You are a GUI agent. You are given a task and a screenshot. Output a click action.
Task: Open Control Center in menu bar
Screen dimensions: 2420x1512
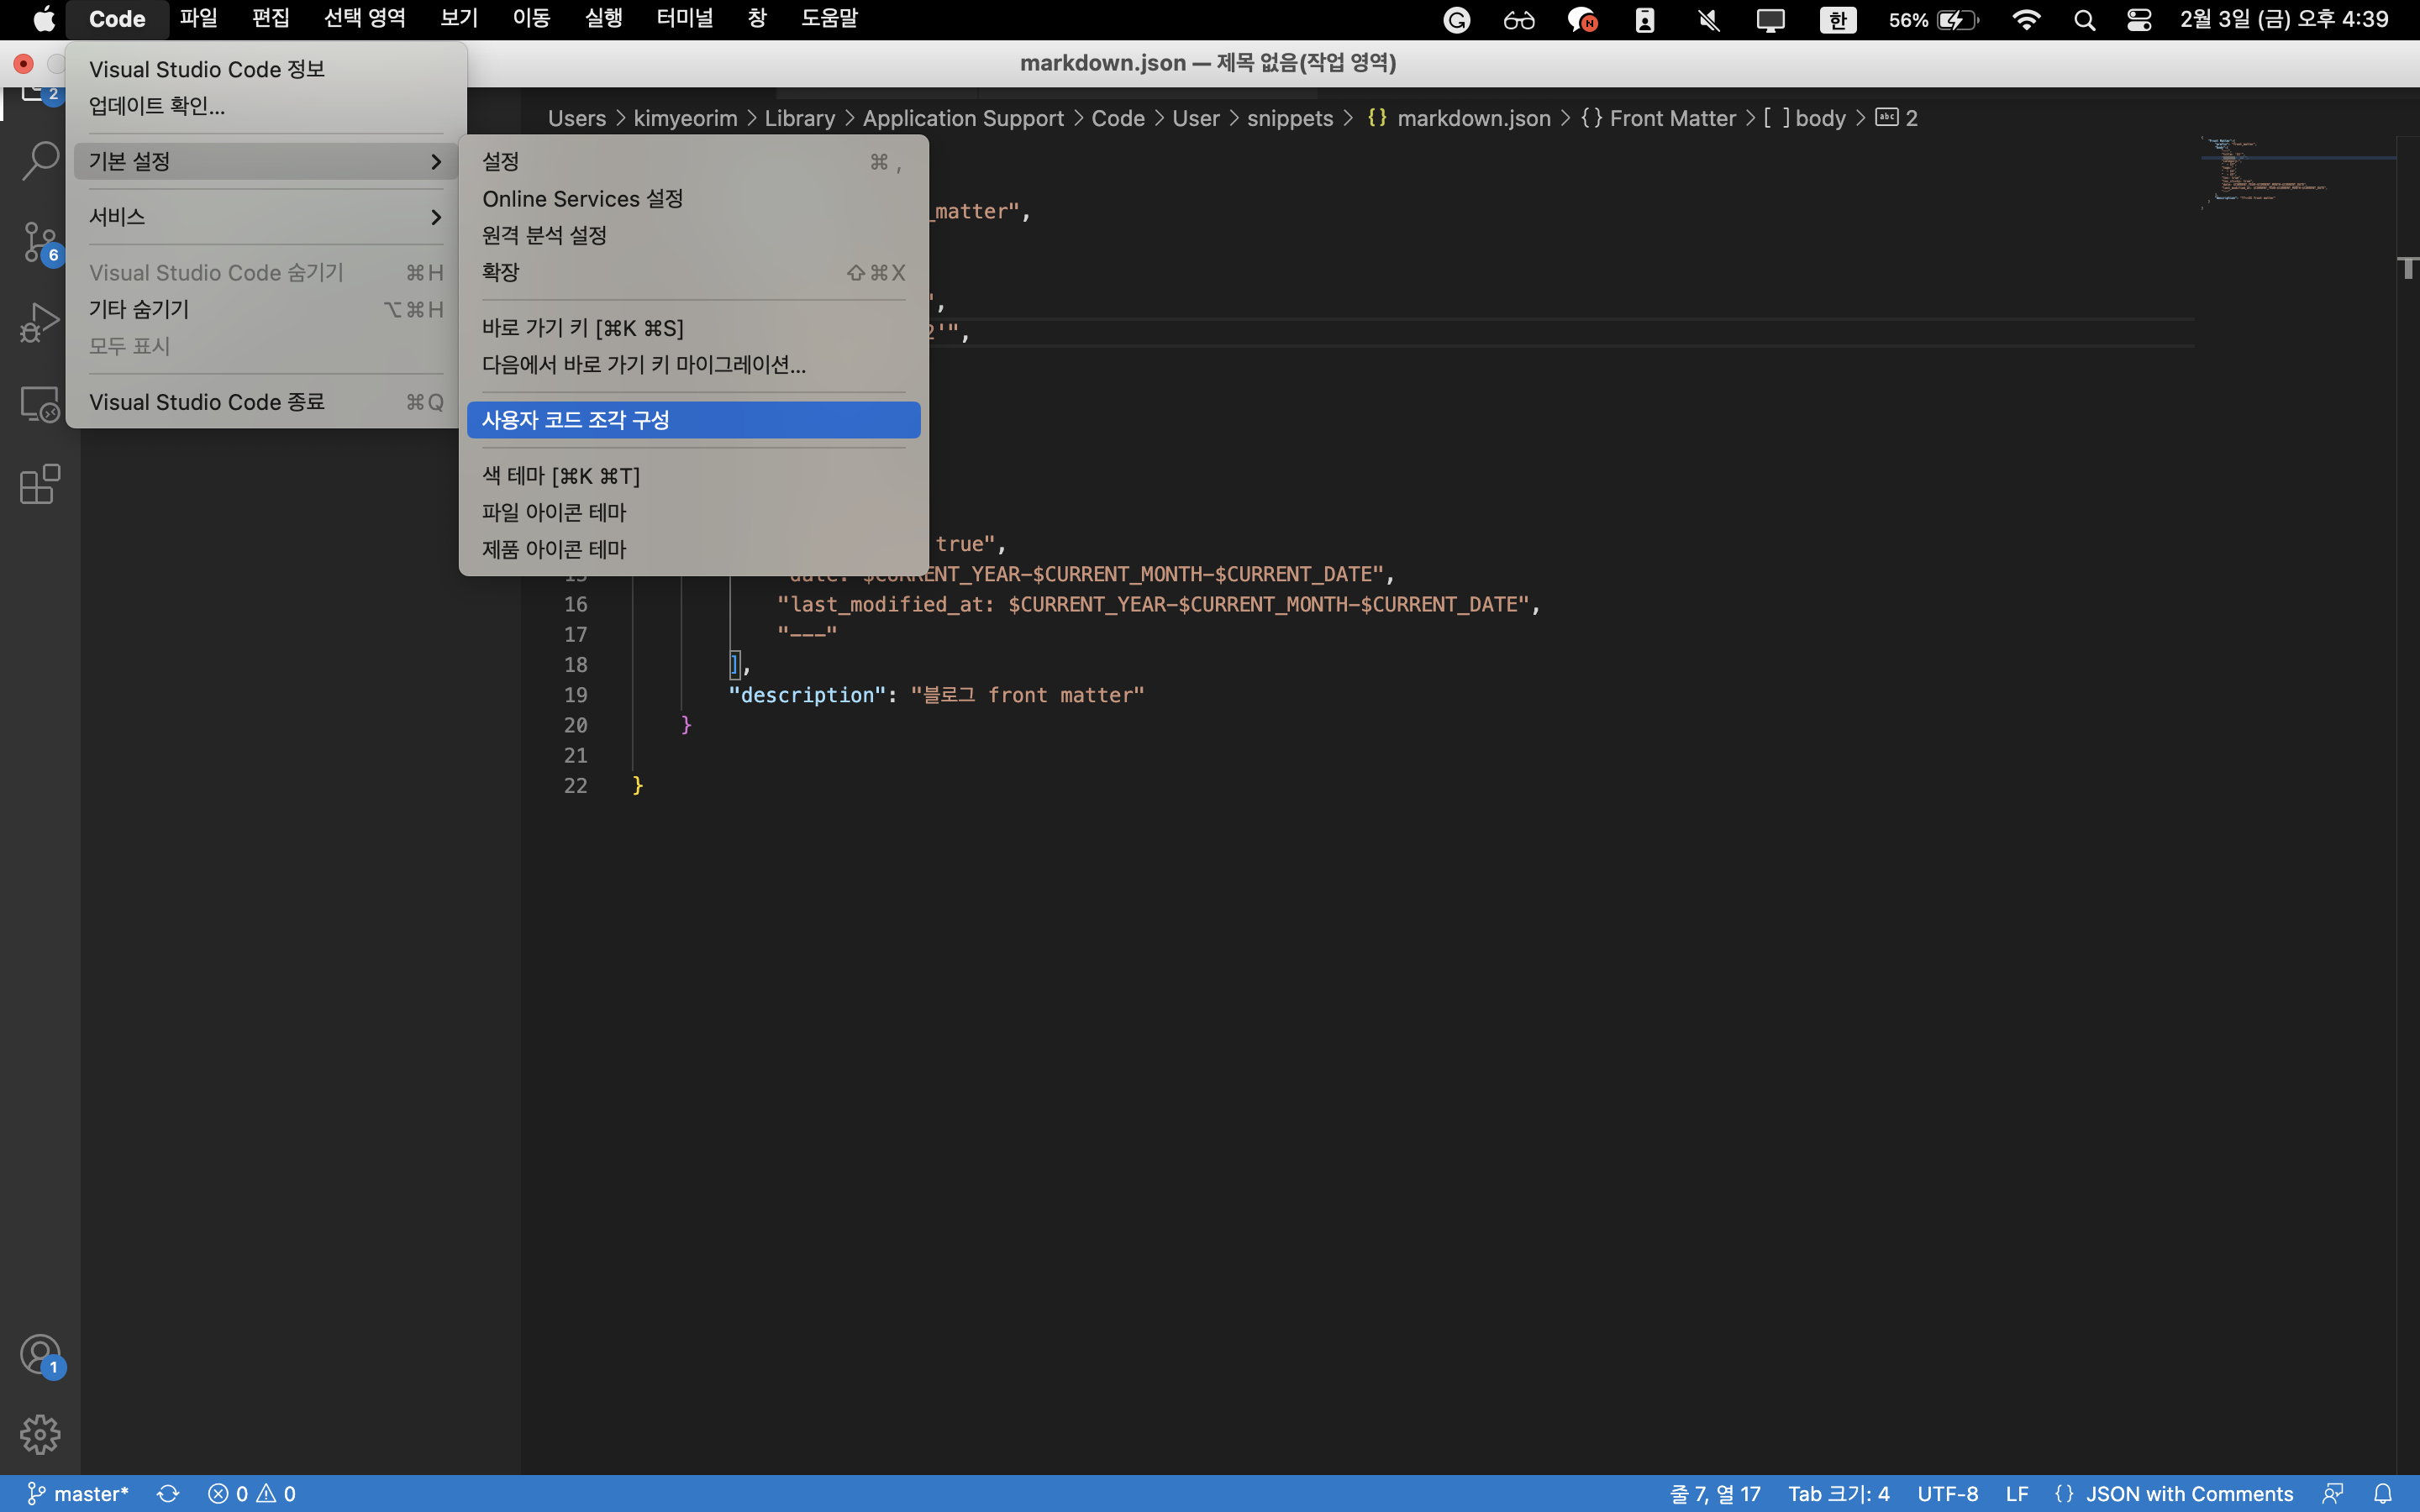(x=2139, y=20)
